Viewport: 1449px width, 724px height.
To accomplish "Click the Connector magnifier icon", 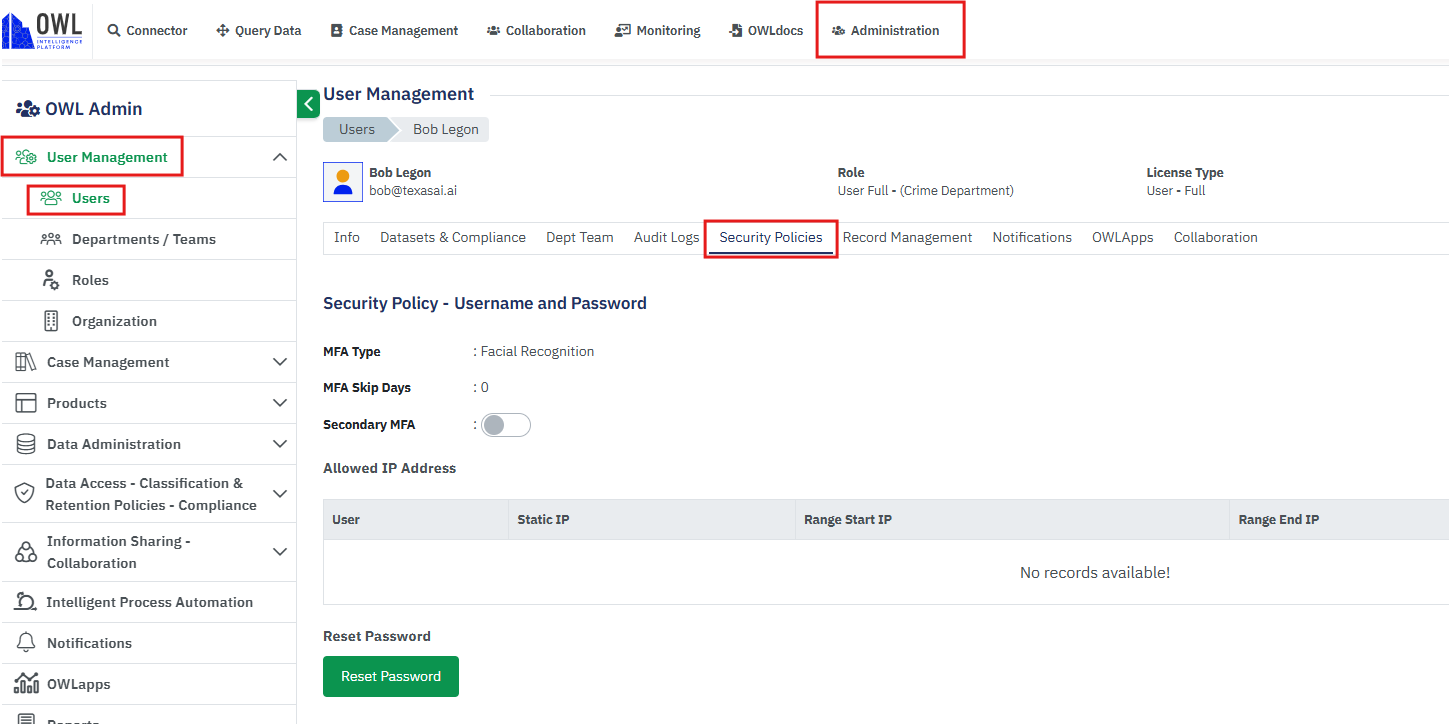I will point(114,31).
